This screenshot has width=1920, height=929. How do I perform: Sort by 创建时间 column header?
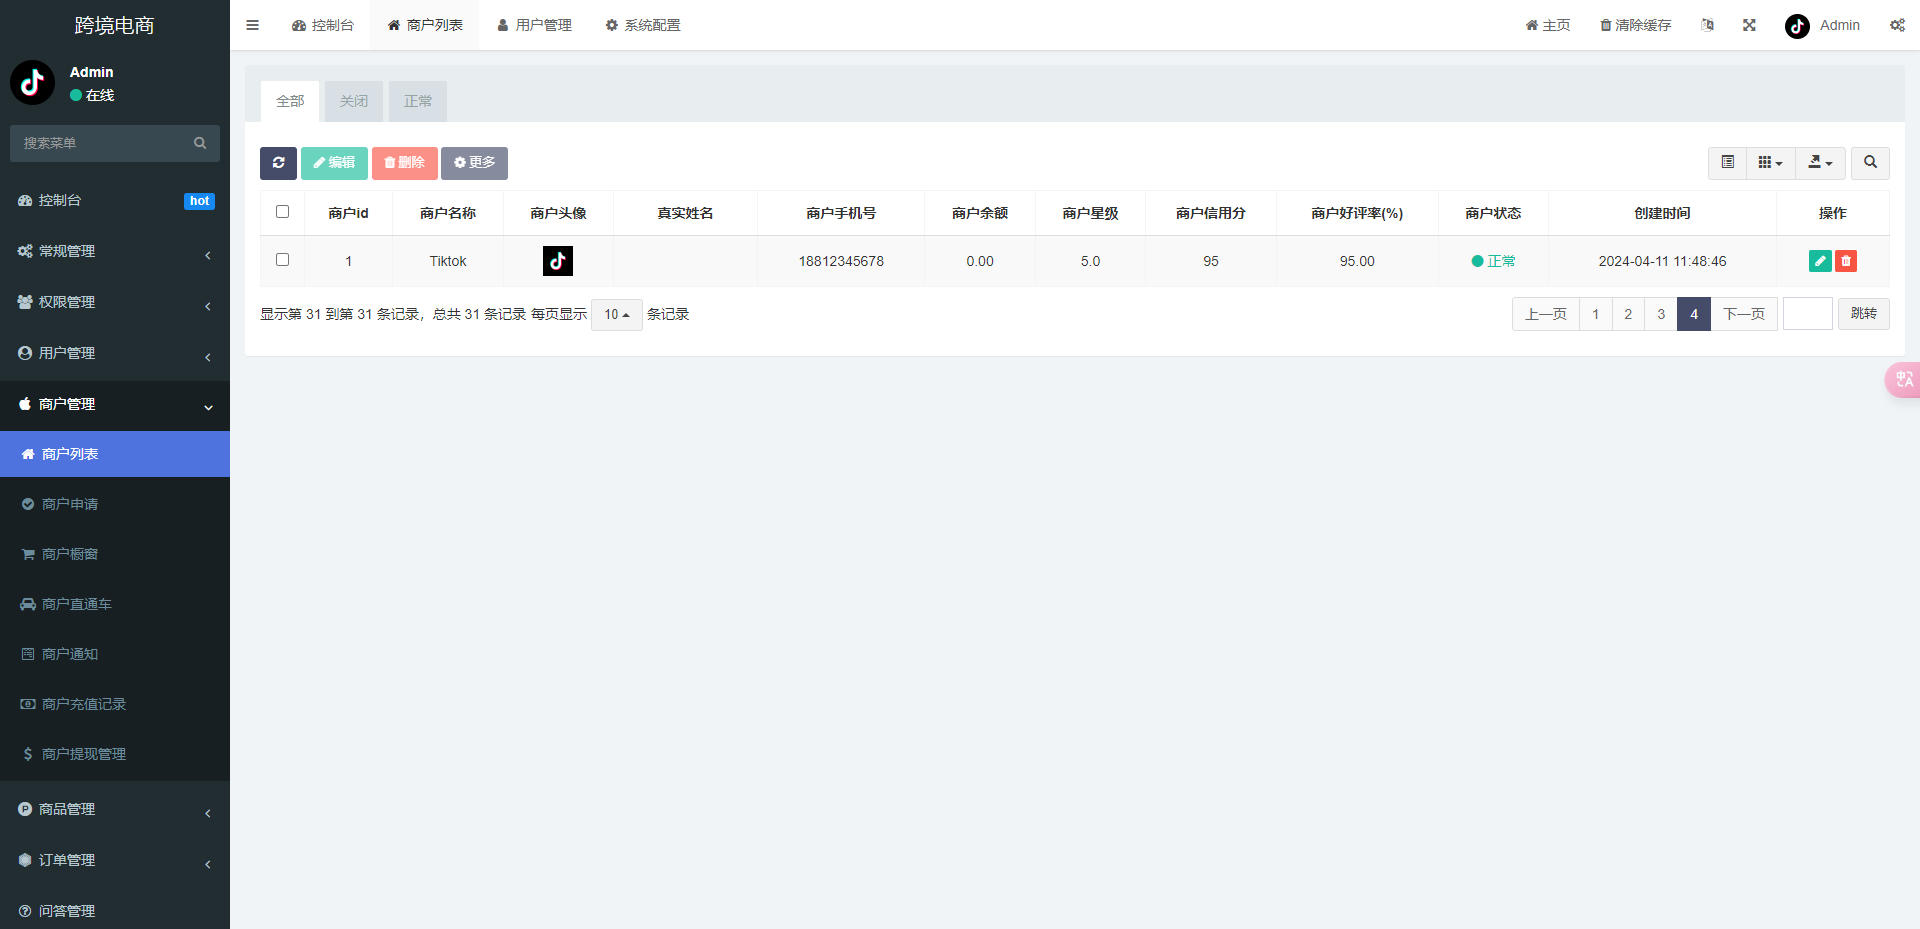coord(1662,213)
